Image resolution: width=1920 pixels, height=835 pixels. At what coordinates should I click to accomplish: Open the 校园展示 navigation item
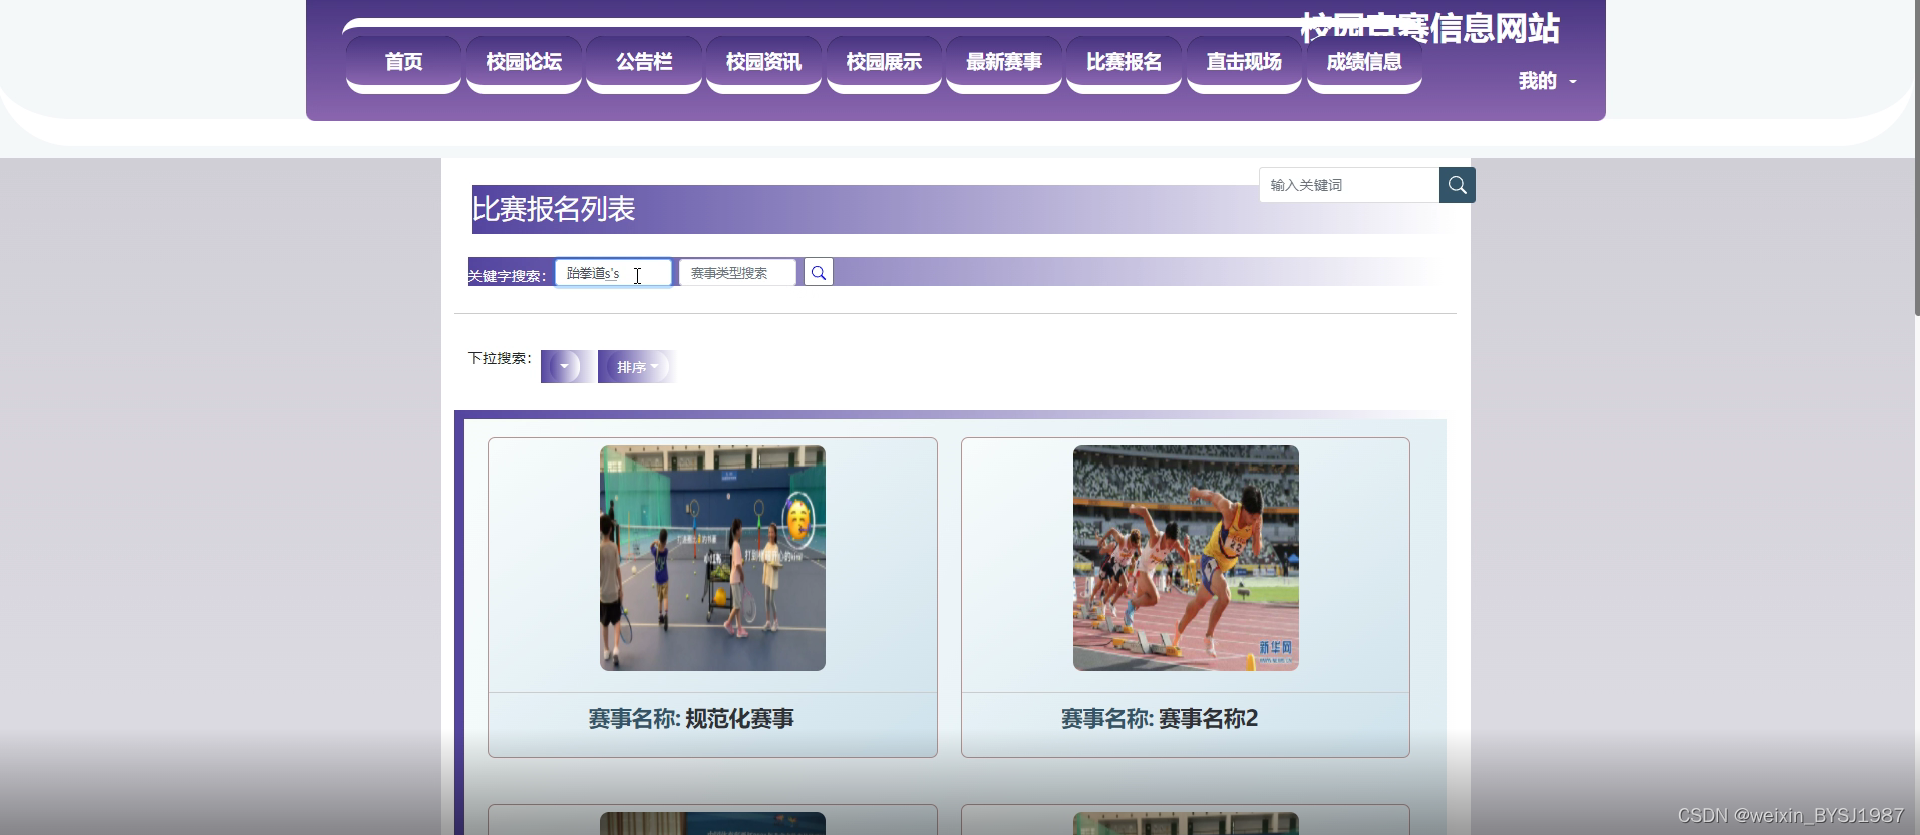884,63
